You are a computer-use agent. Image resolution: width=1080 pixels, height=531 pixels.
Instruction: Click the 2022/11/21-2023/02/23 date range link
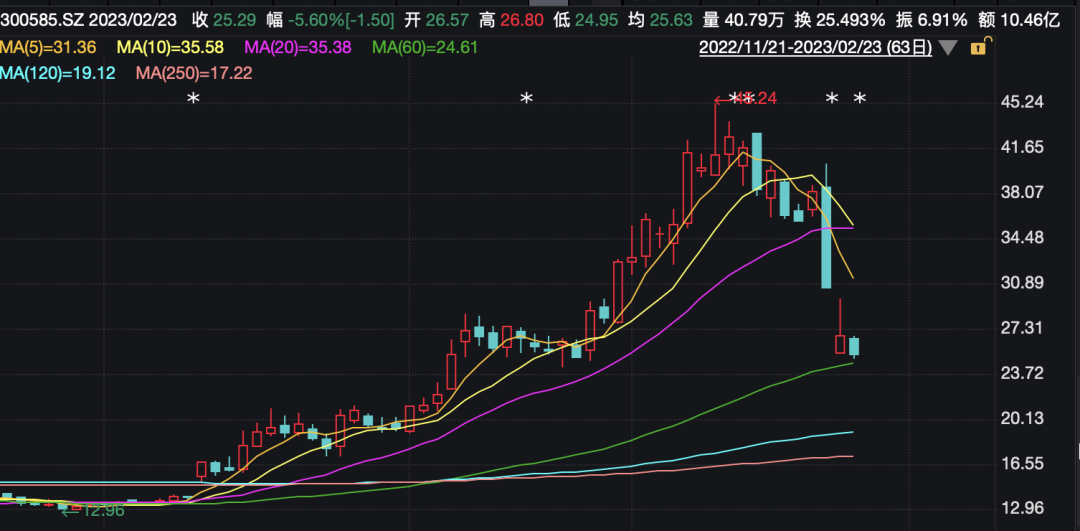[x=814, y=47]
